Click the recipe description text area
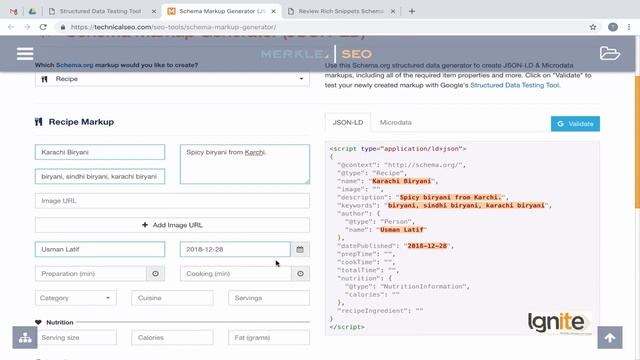The image size is (640, 360). click(245, 164)
